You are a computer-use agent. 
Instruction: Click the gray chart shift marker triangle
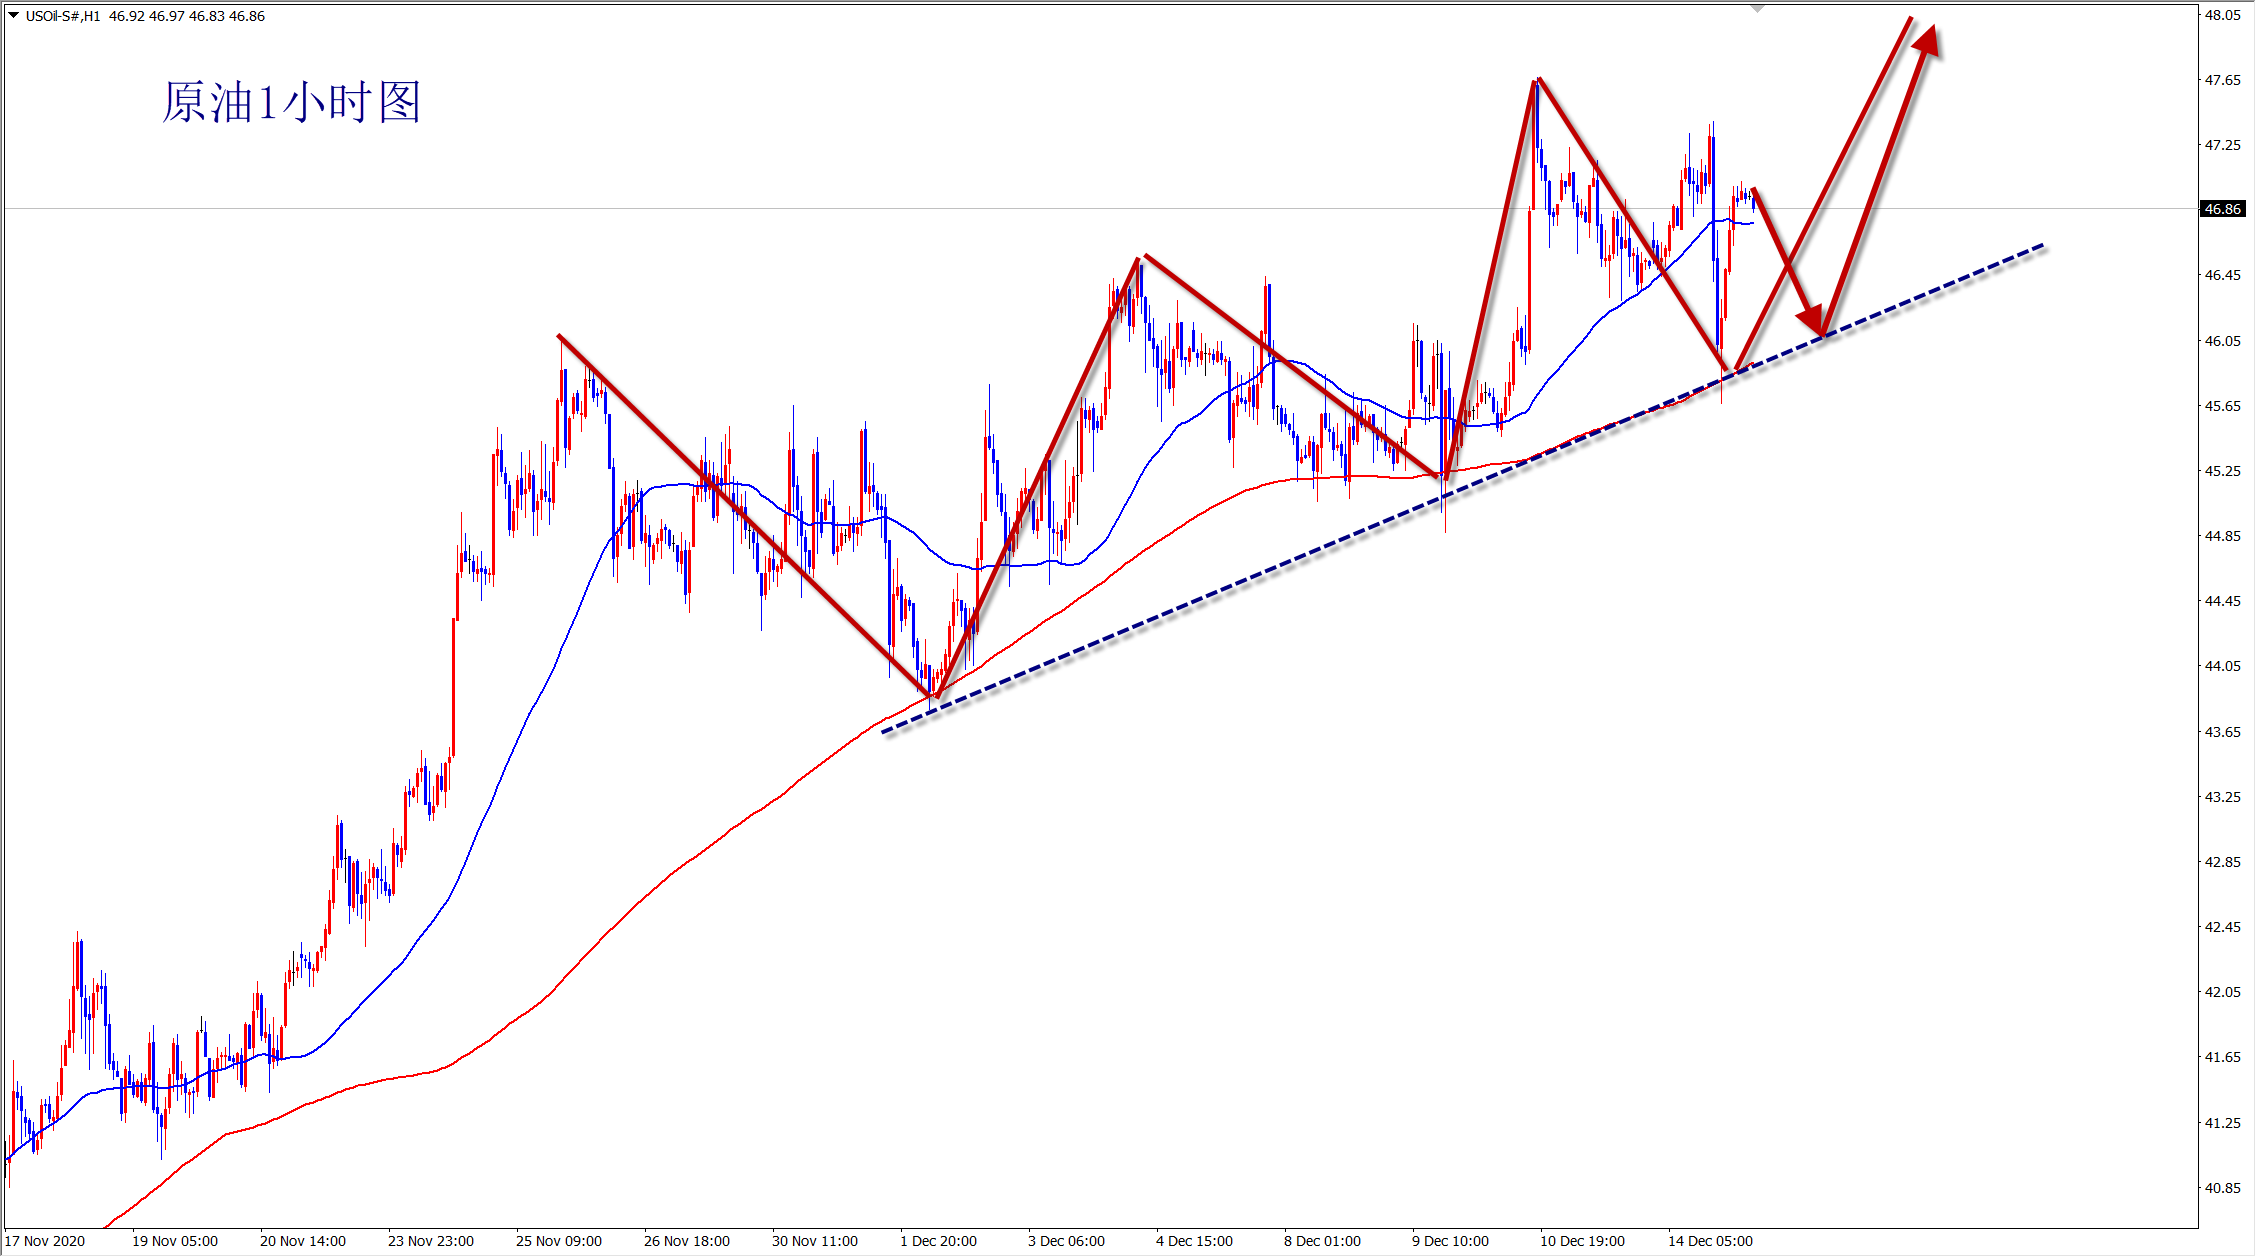(x=1757, y=9)
